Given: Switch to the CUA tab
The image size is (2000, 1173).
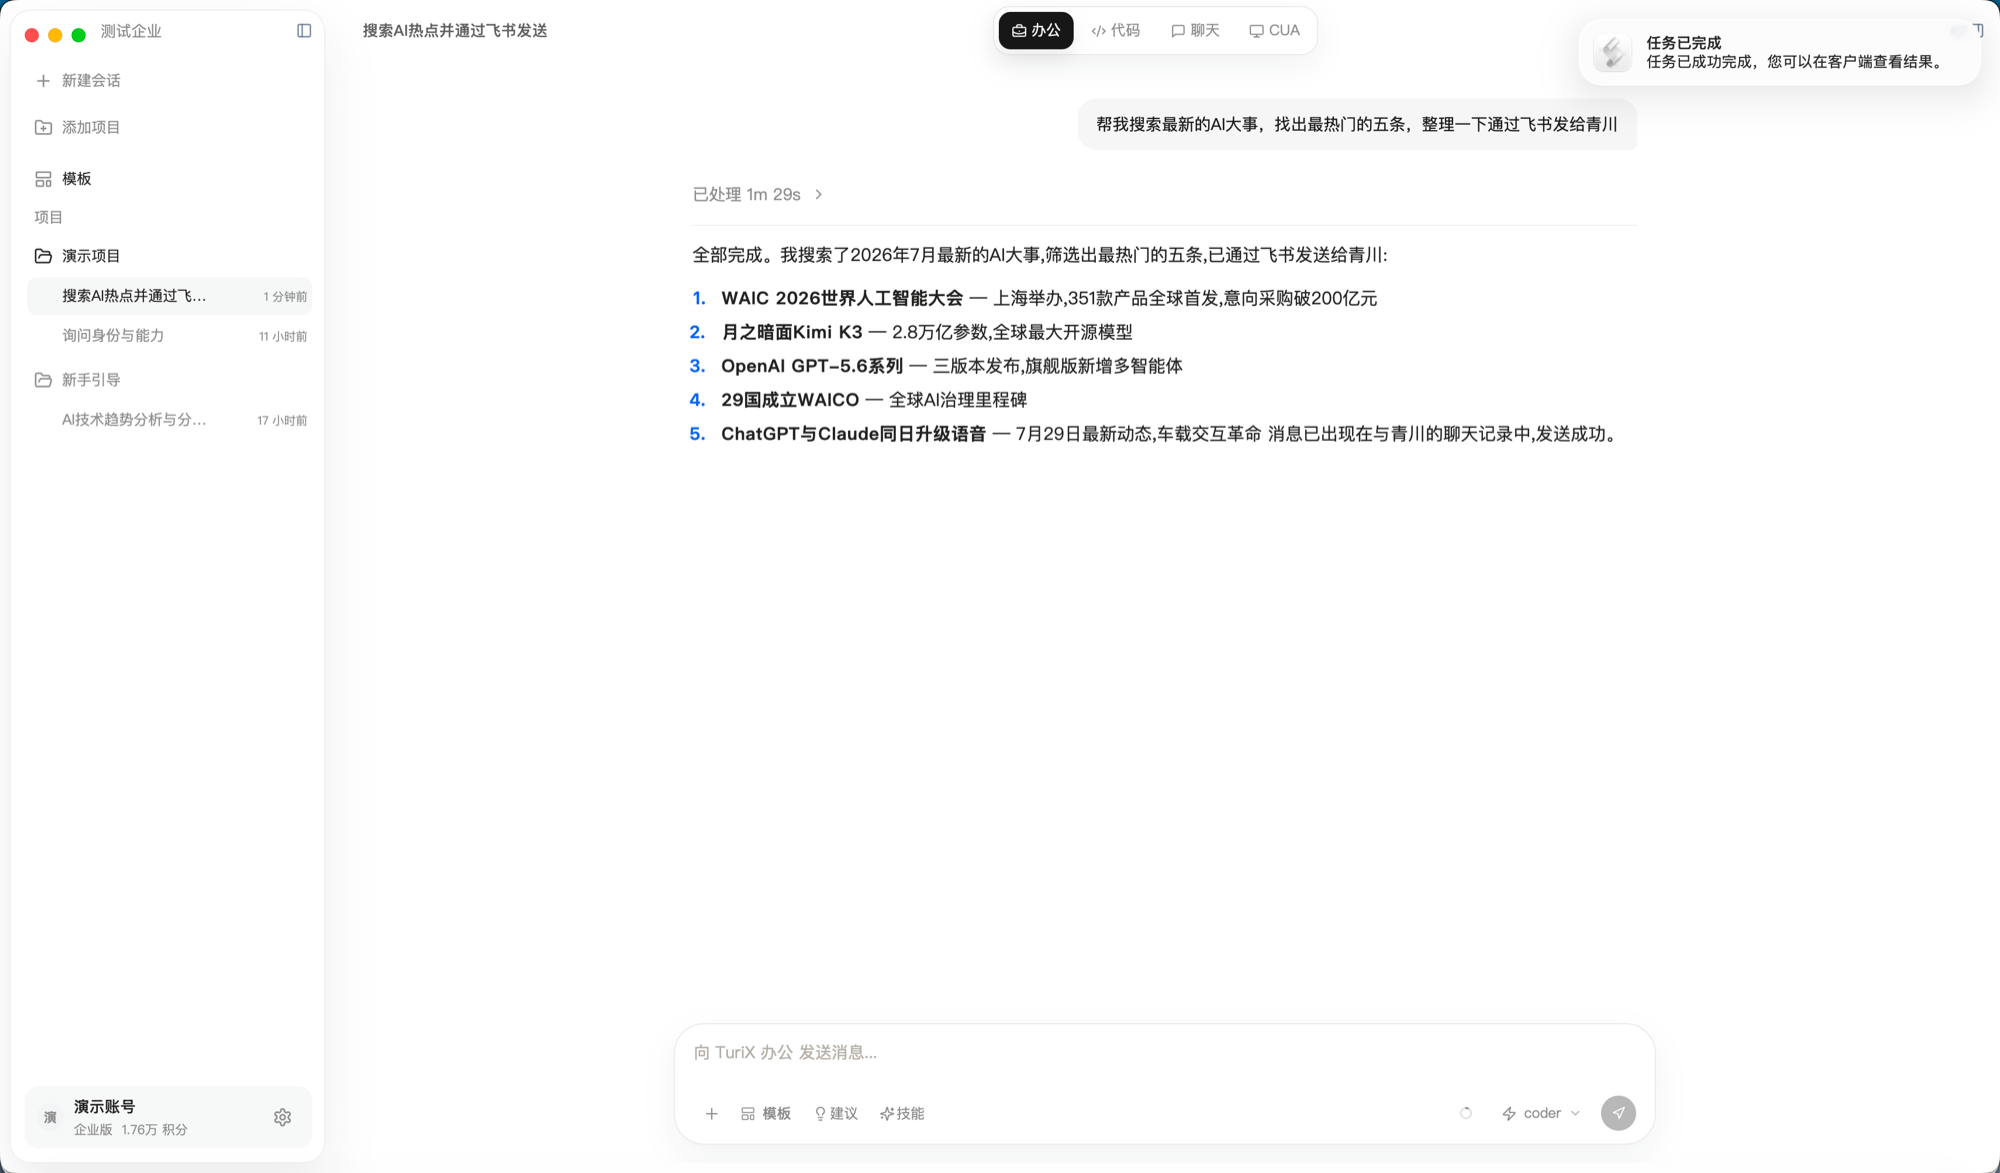Looking at the screenshot, I should 1275,31.
